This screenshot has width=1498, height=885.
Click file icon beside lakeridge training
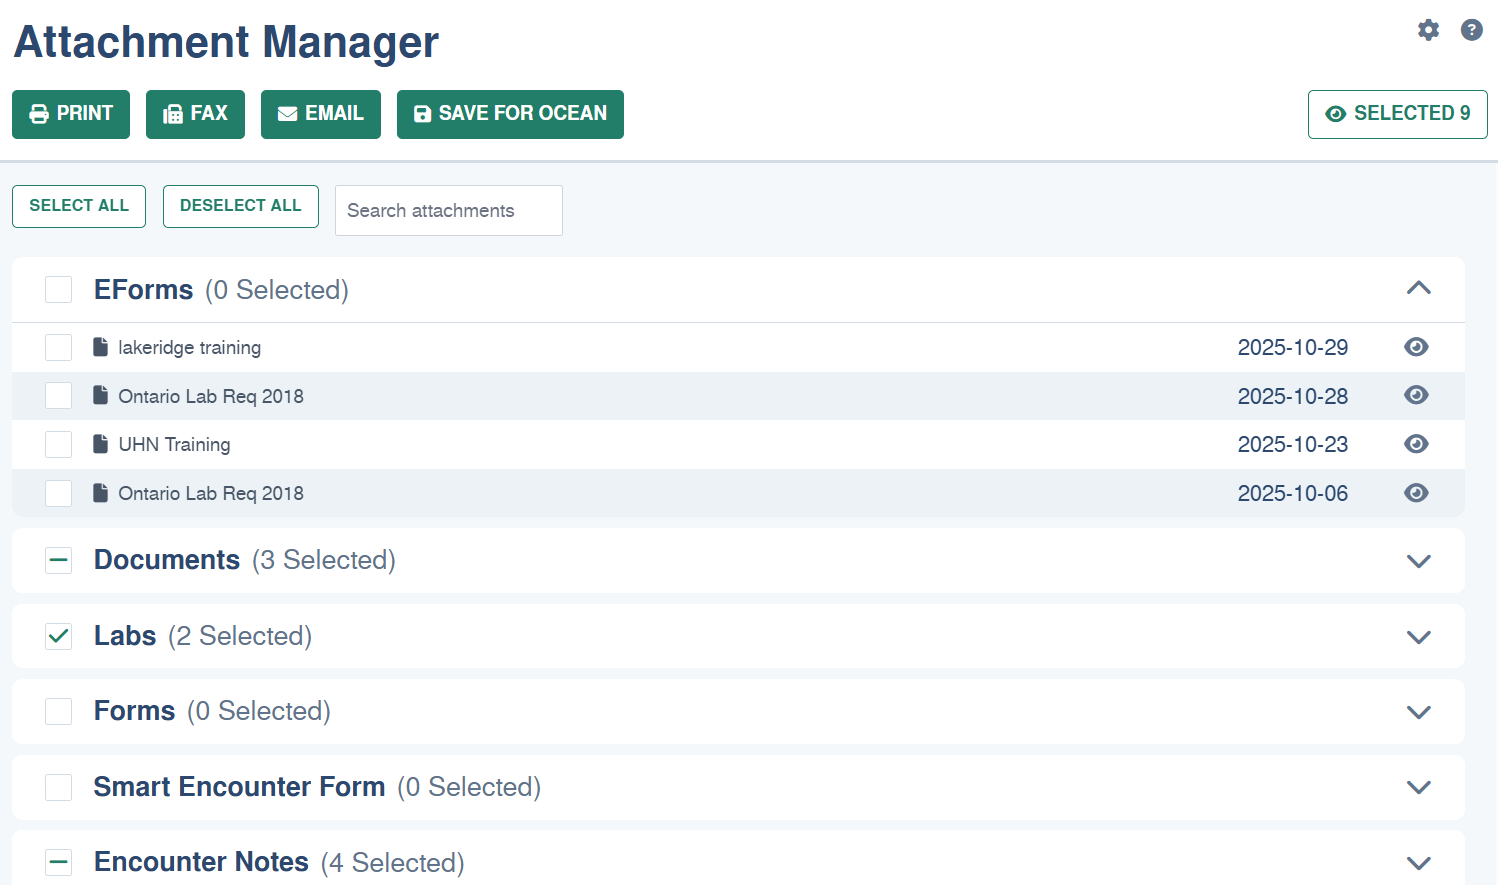[x=100, y=347]
